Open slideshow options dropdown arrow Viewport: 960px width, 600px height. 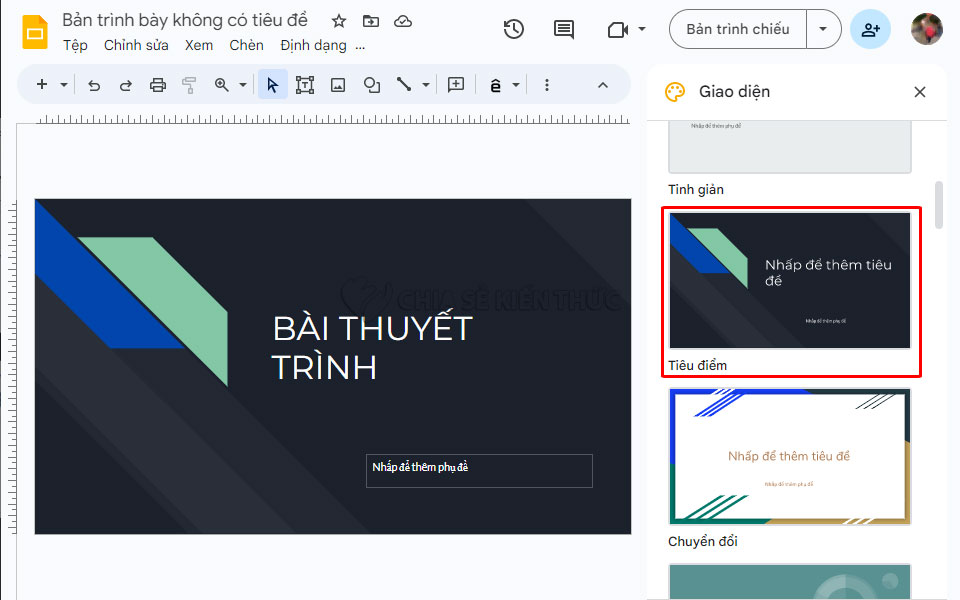coord(823,29)
